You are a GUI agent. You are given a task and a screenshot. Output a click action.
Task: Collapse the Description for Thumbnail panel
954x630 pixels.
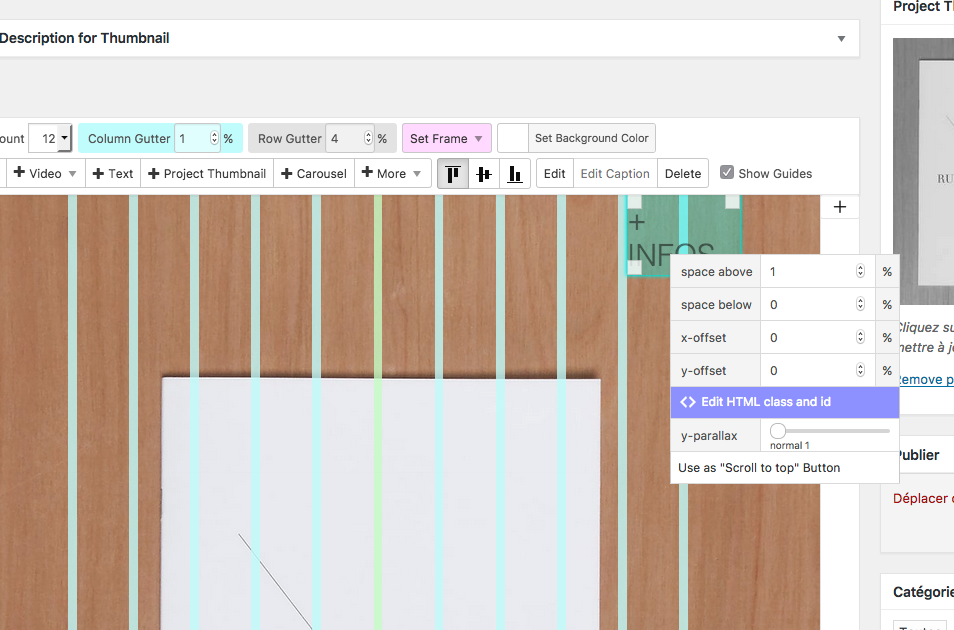tap(841, 38)
